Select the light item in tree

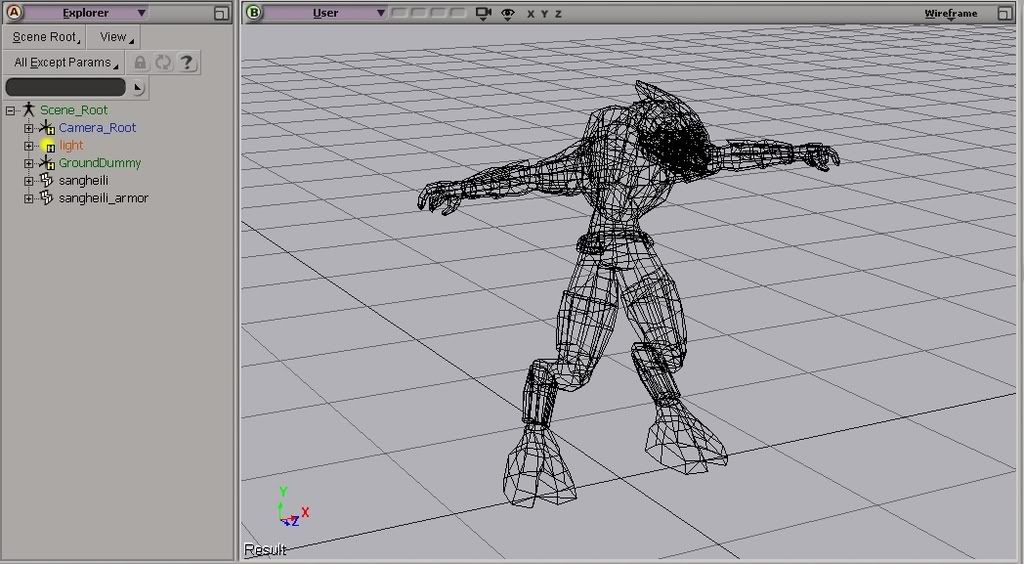[x=71, y=146]
